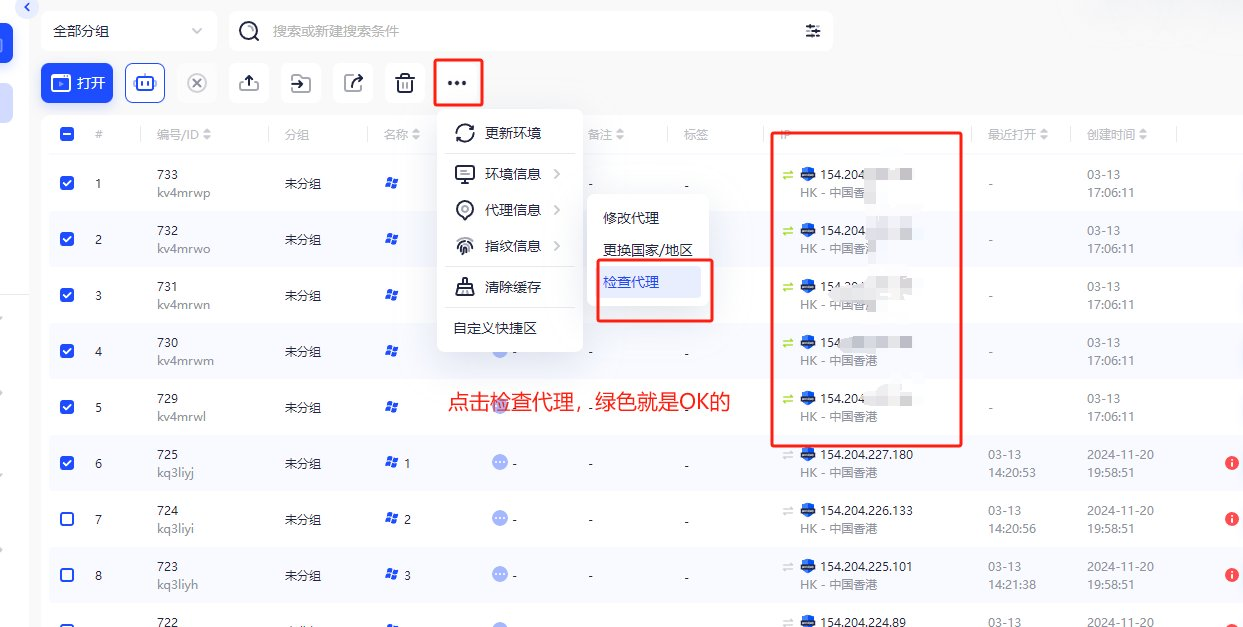Open the 全部分组 group dropdown
This screenshot has width=1243, height=627.
coord(129,31)
